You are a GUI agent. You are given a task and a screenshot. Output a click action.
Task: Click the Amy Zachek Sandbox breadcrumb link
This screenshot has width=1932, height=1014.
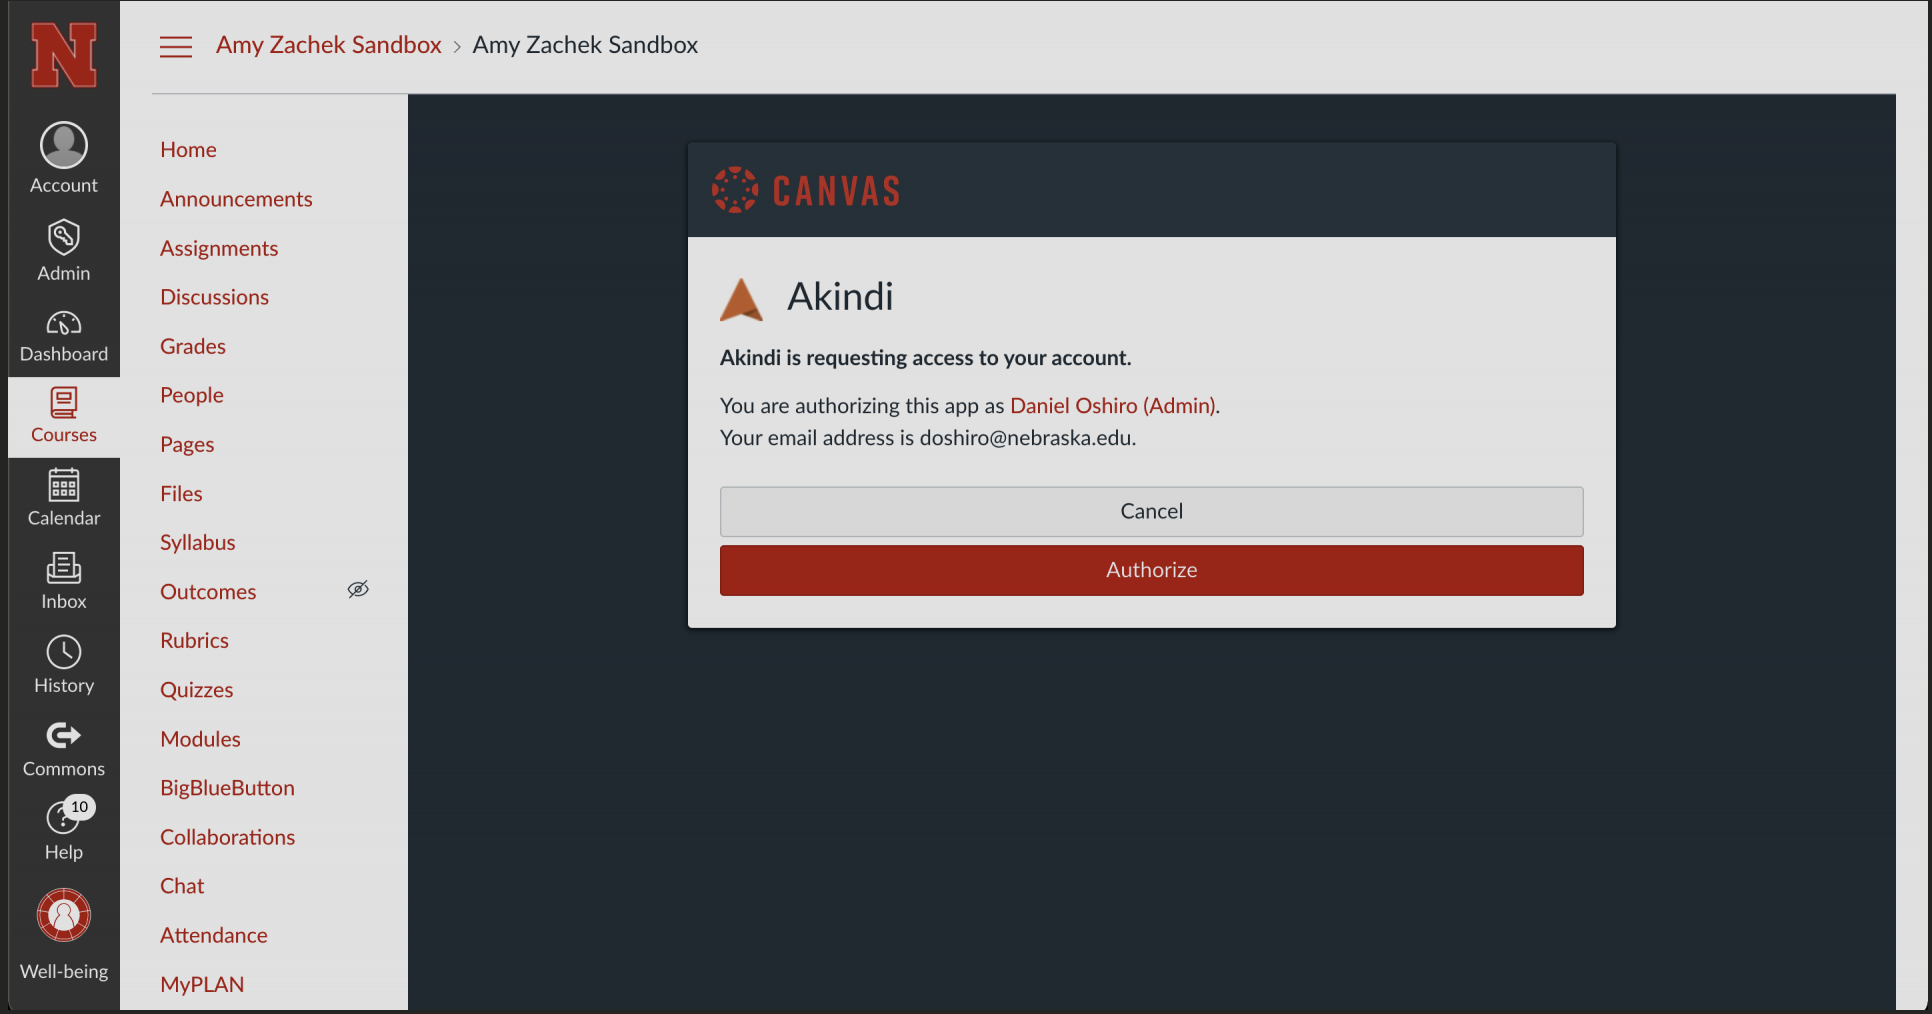pos(328,45)
